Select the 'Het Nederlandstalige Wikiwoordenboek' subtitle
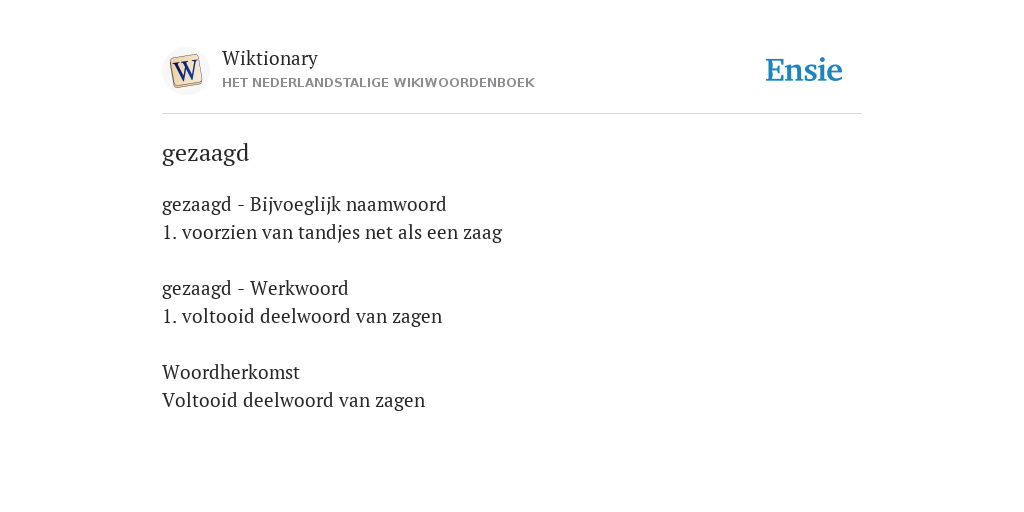The height and width of the screenshot is (512, 1024). [x=378, y=83]
